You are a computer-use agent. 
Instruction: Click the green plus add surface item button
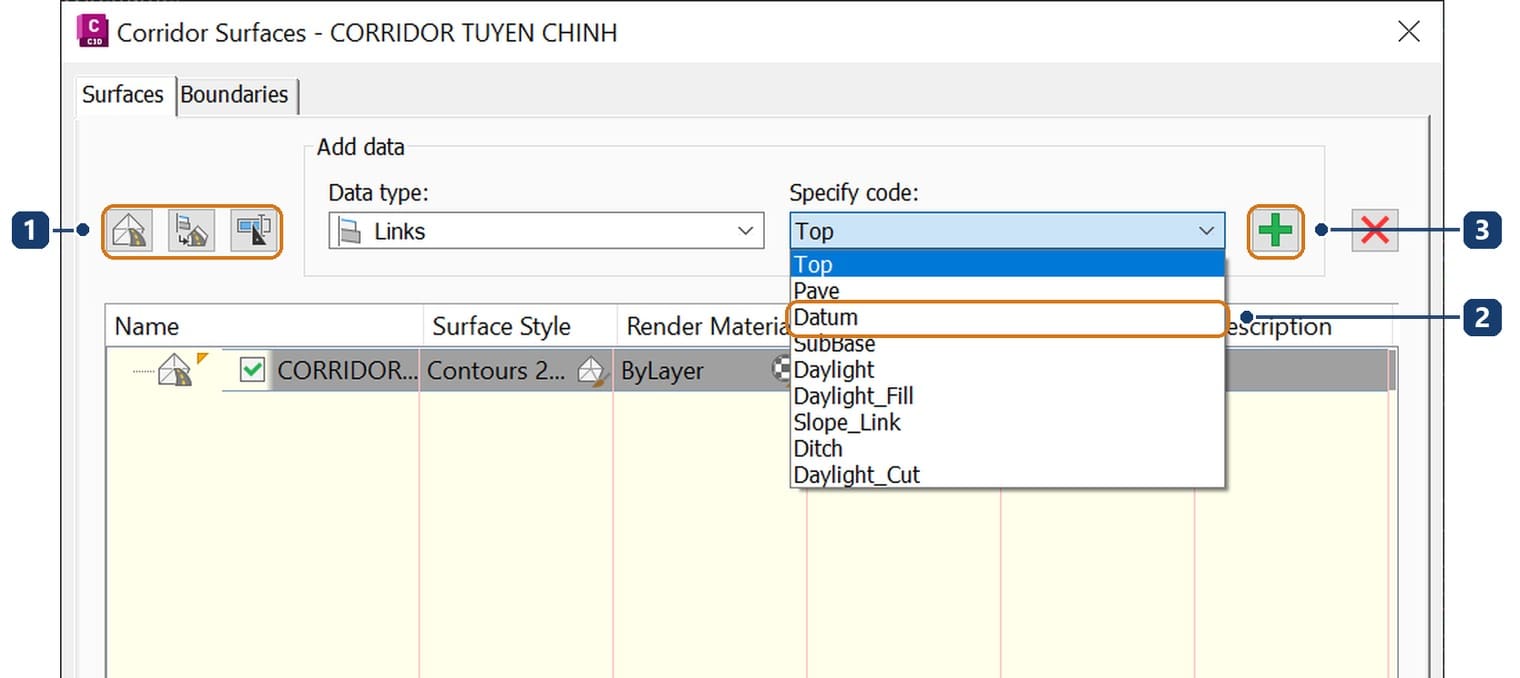click(1275, 231)
